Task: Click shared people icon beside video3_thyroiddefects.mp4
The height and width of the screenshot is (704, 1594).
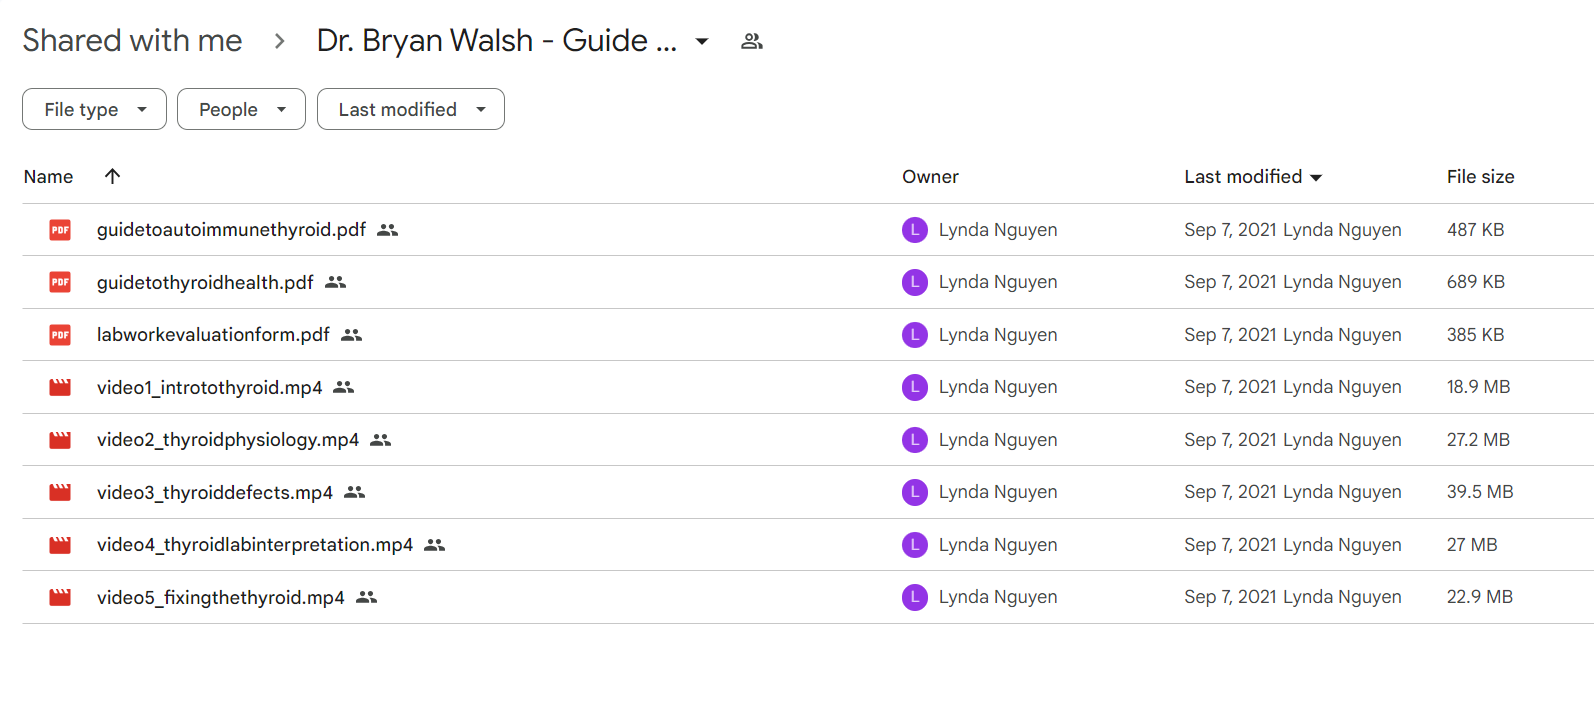Action: coord(355,492)
